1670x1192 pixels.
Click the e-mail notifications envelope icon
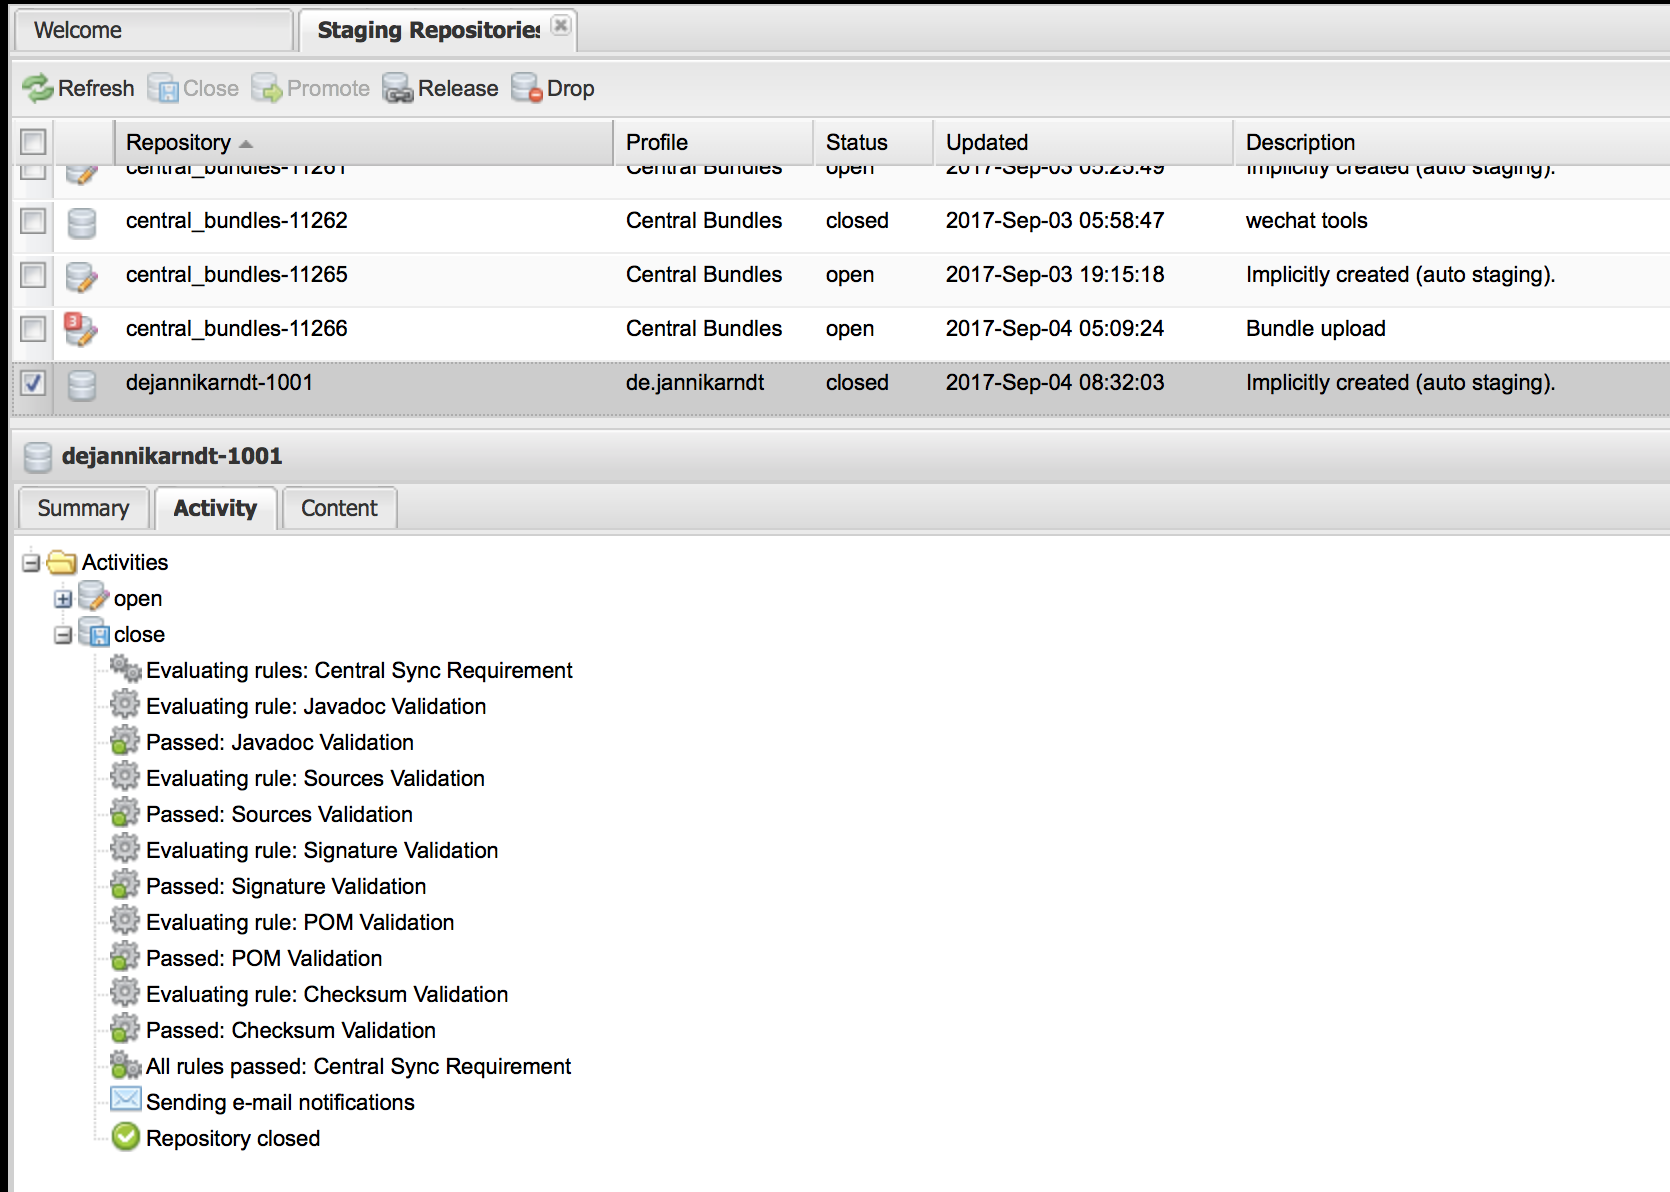coord(126,1100)
